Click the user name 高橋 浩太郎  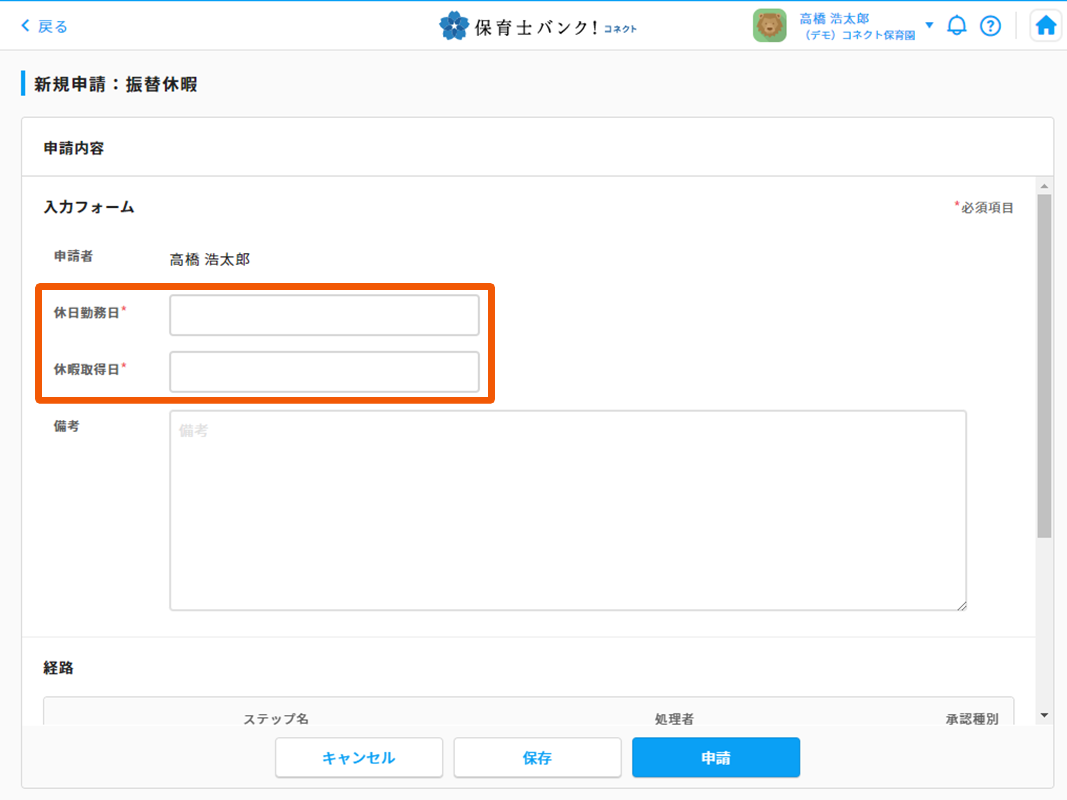point(834,18)
